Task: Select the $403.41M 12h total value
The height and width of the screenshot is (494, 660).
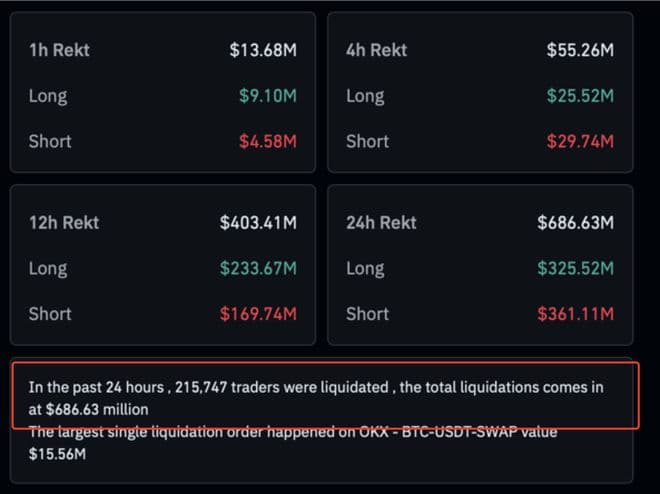Action: 258,222
